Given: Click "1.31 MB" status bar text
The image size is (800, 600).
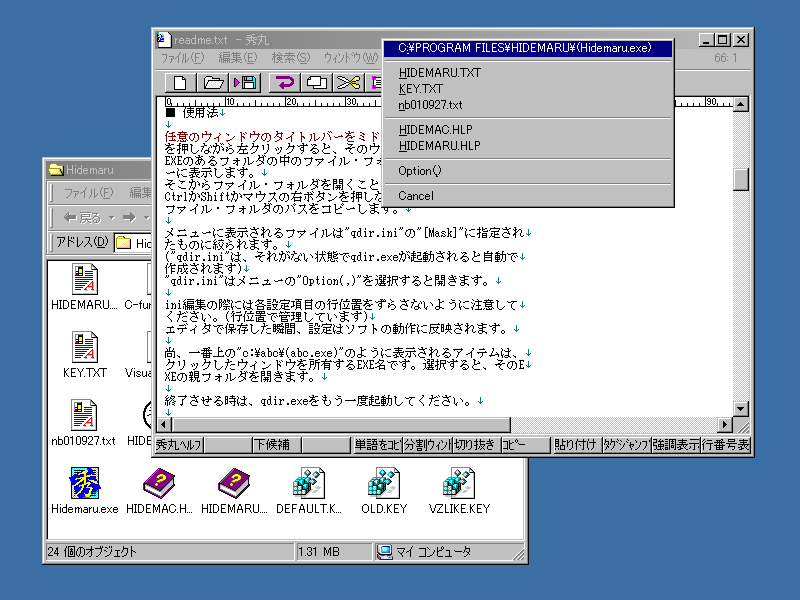Looking at the screenshot, I should point(319,552).
